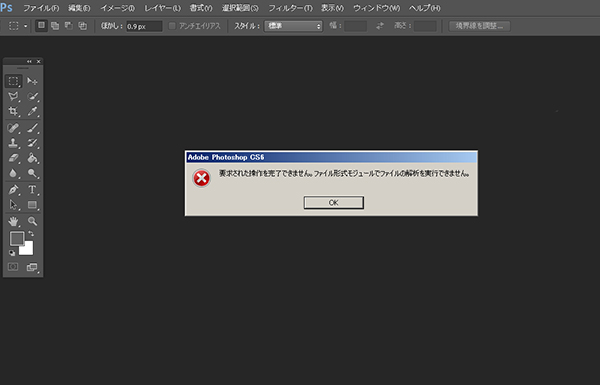Viewport: 600px width, 385px height.
Task: Select the Paint Bucket tool
Action: (32, 158)
